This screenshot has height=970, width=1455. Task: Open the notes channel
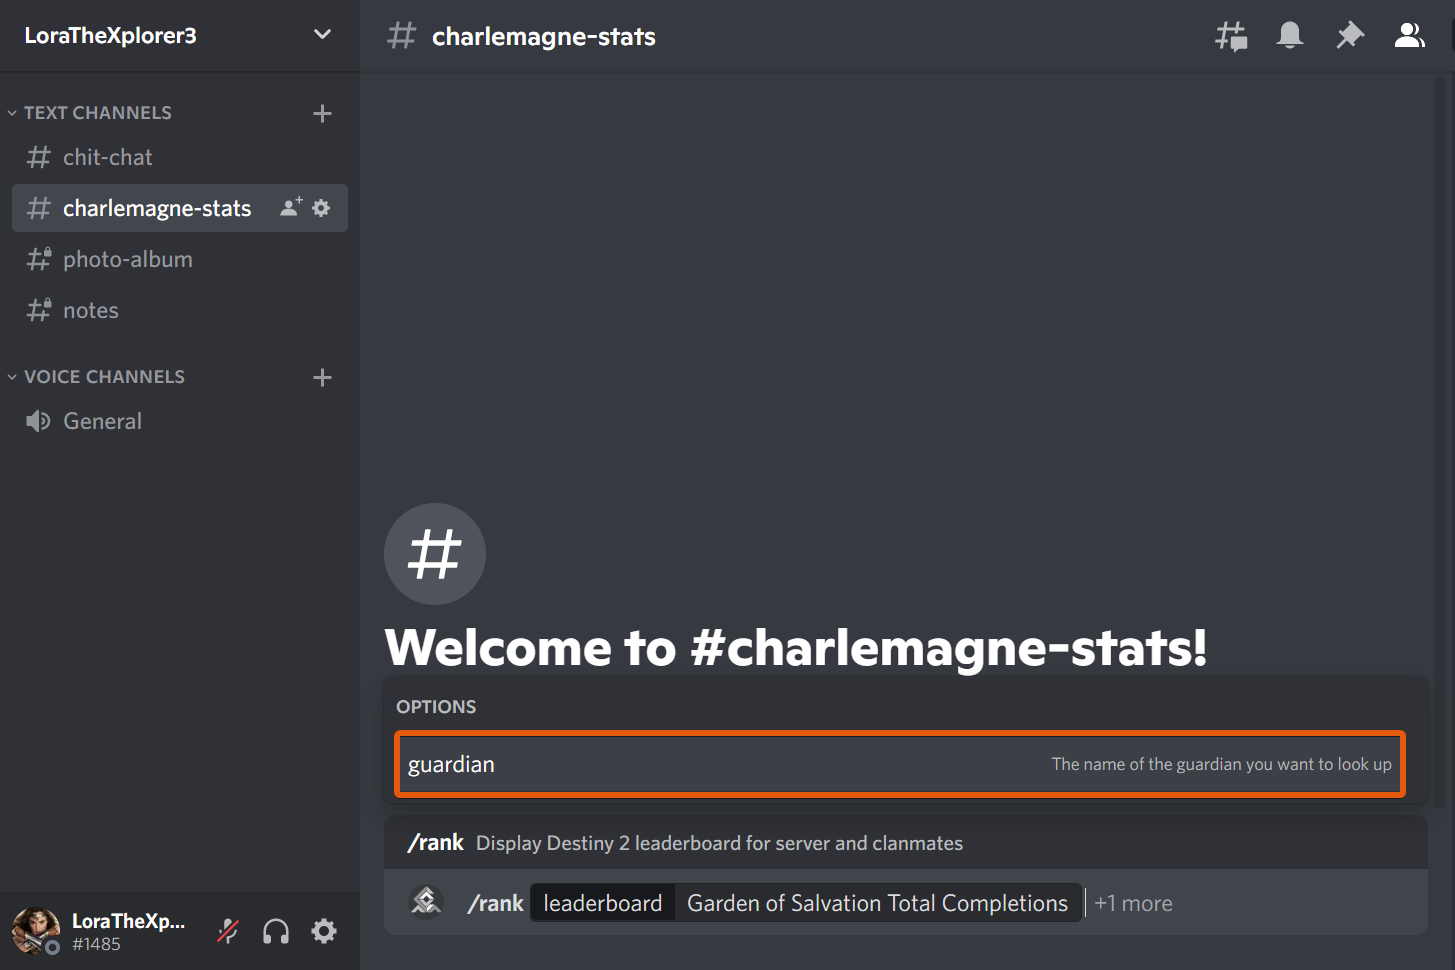click(x=180, y=310)
